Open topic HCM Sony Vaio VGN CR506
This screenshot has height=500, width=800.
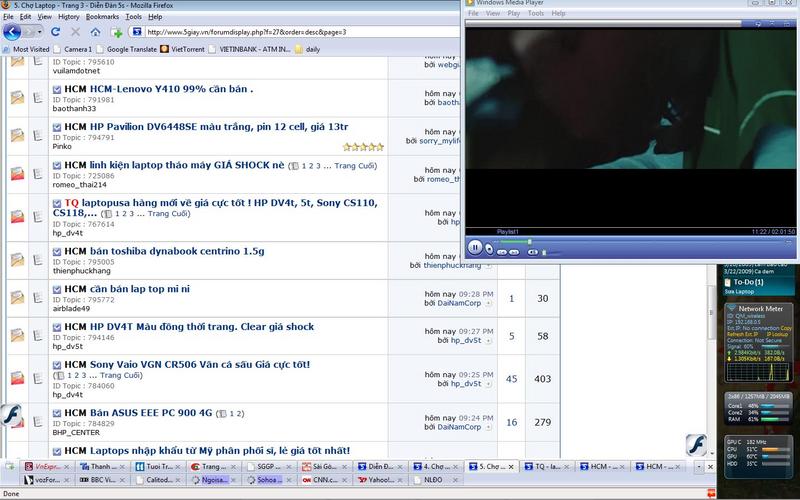coord(187,364)
